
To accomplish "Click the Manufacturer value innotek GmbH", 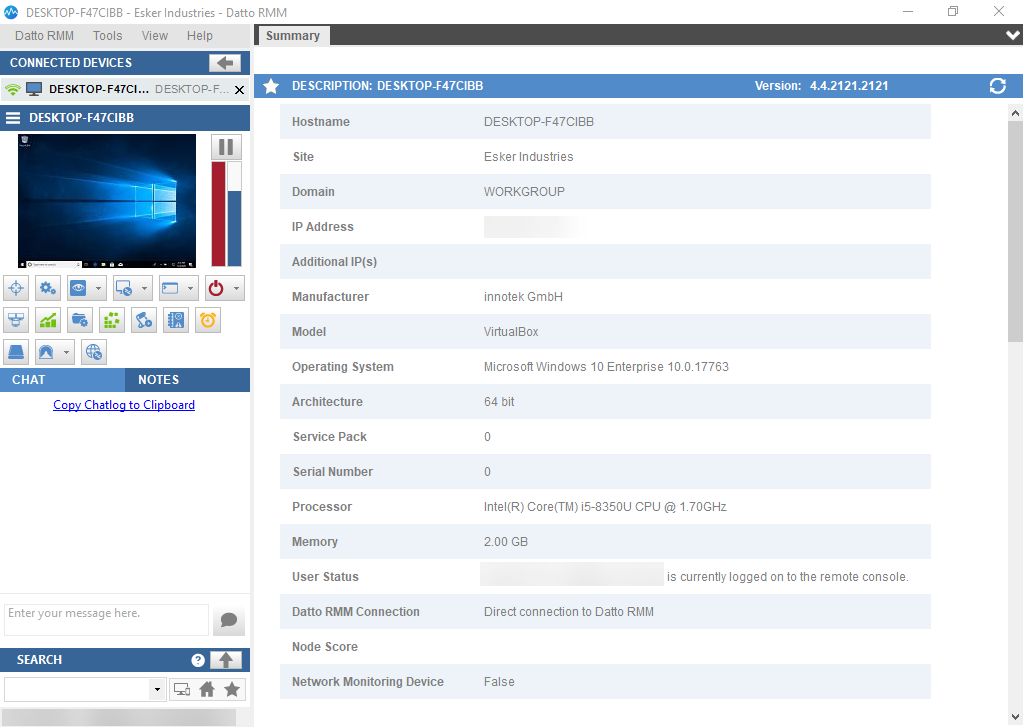I will pos(523,297).
